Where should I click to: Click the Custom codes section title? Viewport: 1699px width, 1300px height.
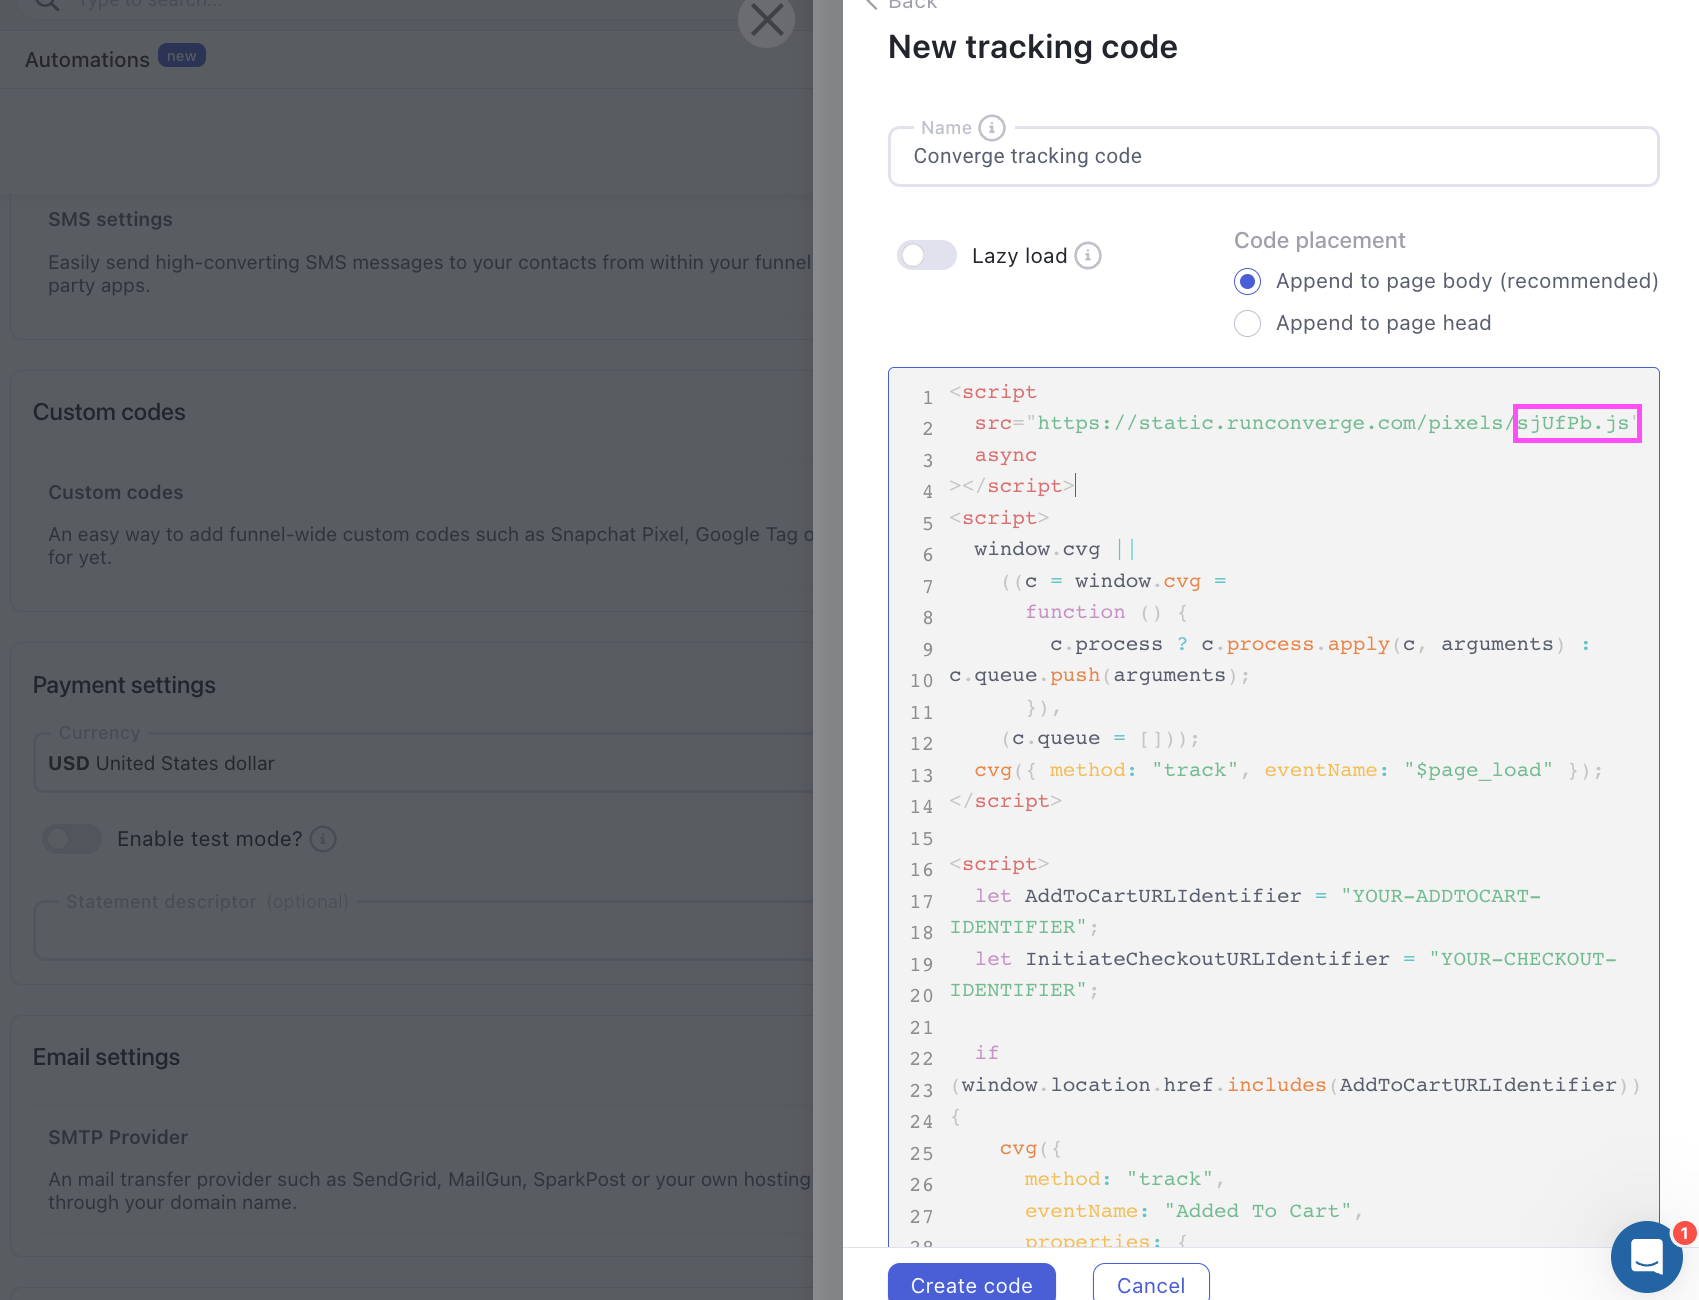click(109, 412)
